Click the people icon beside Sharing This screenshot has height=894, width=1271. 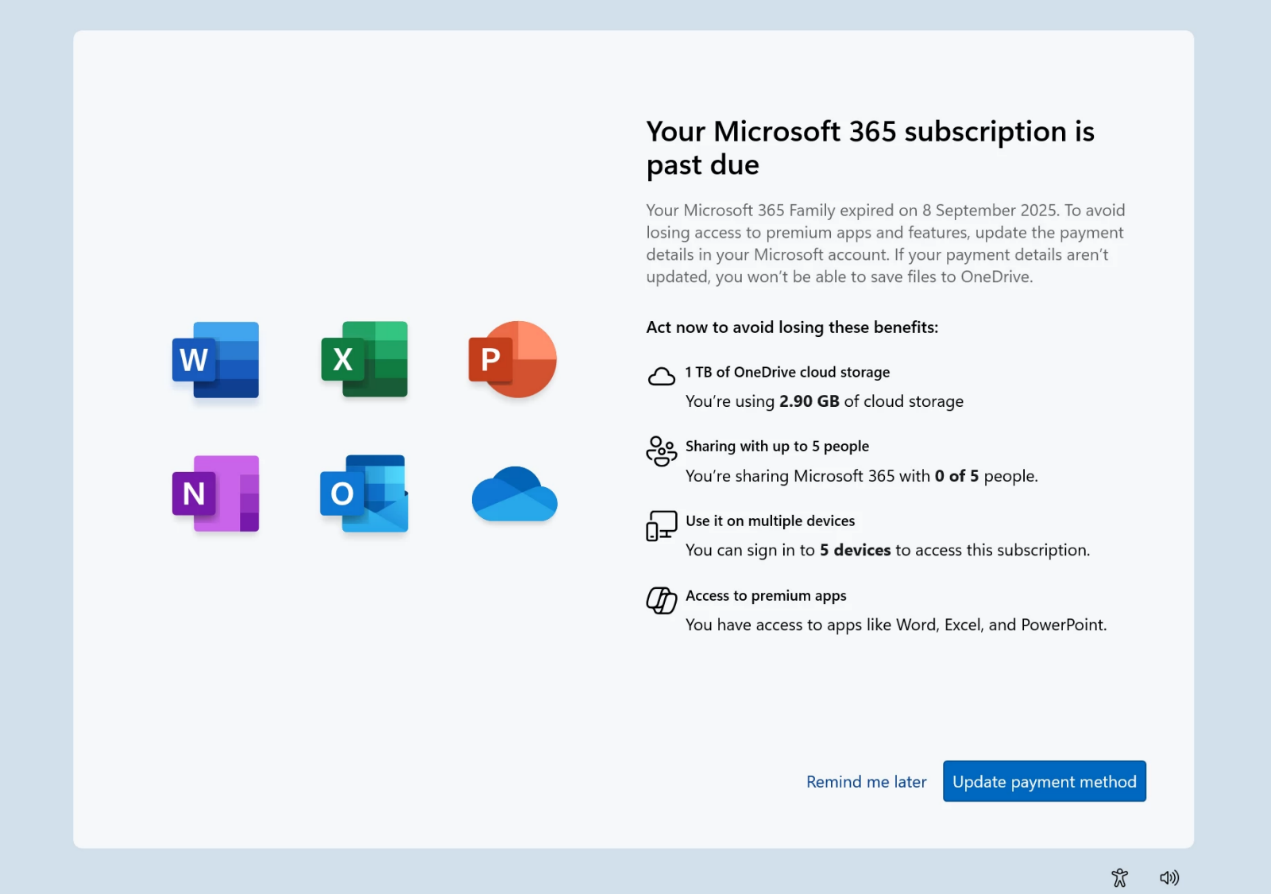coord(661,451)
